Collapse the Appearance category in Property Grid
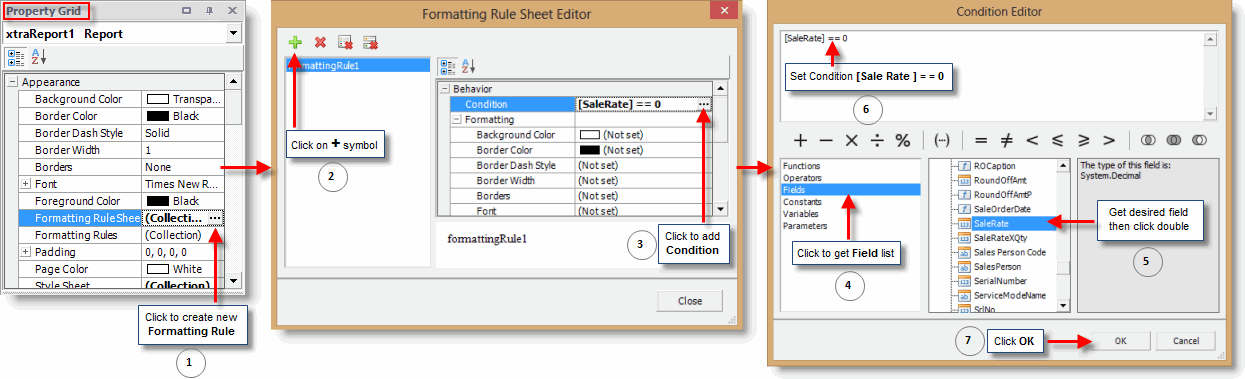The height and width of the screenshot is (379, 1245). tap(12, 82)
